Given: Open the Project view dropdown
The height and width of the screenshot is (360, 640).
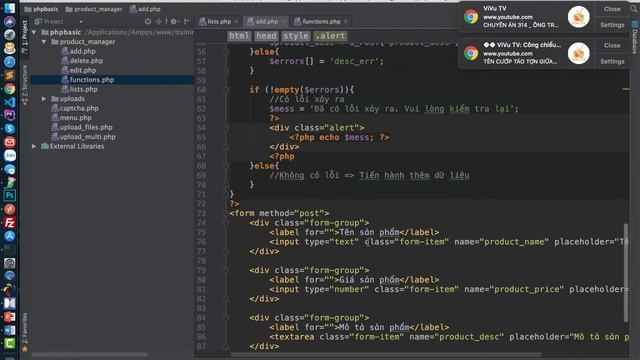Looking at the screenshot, I should [x=81, y=22].
